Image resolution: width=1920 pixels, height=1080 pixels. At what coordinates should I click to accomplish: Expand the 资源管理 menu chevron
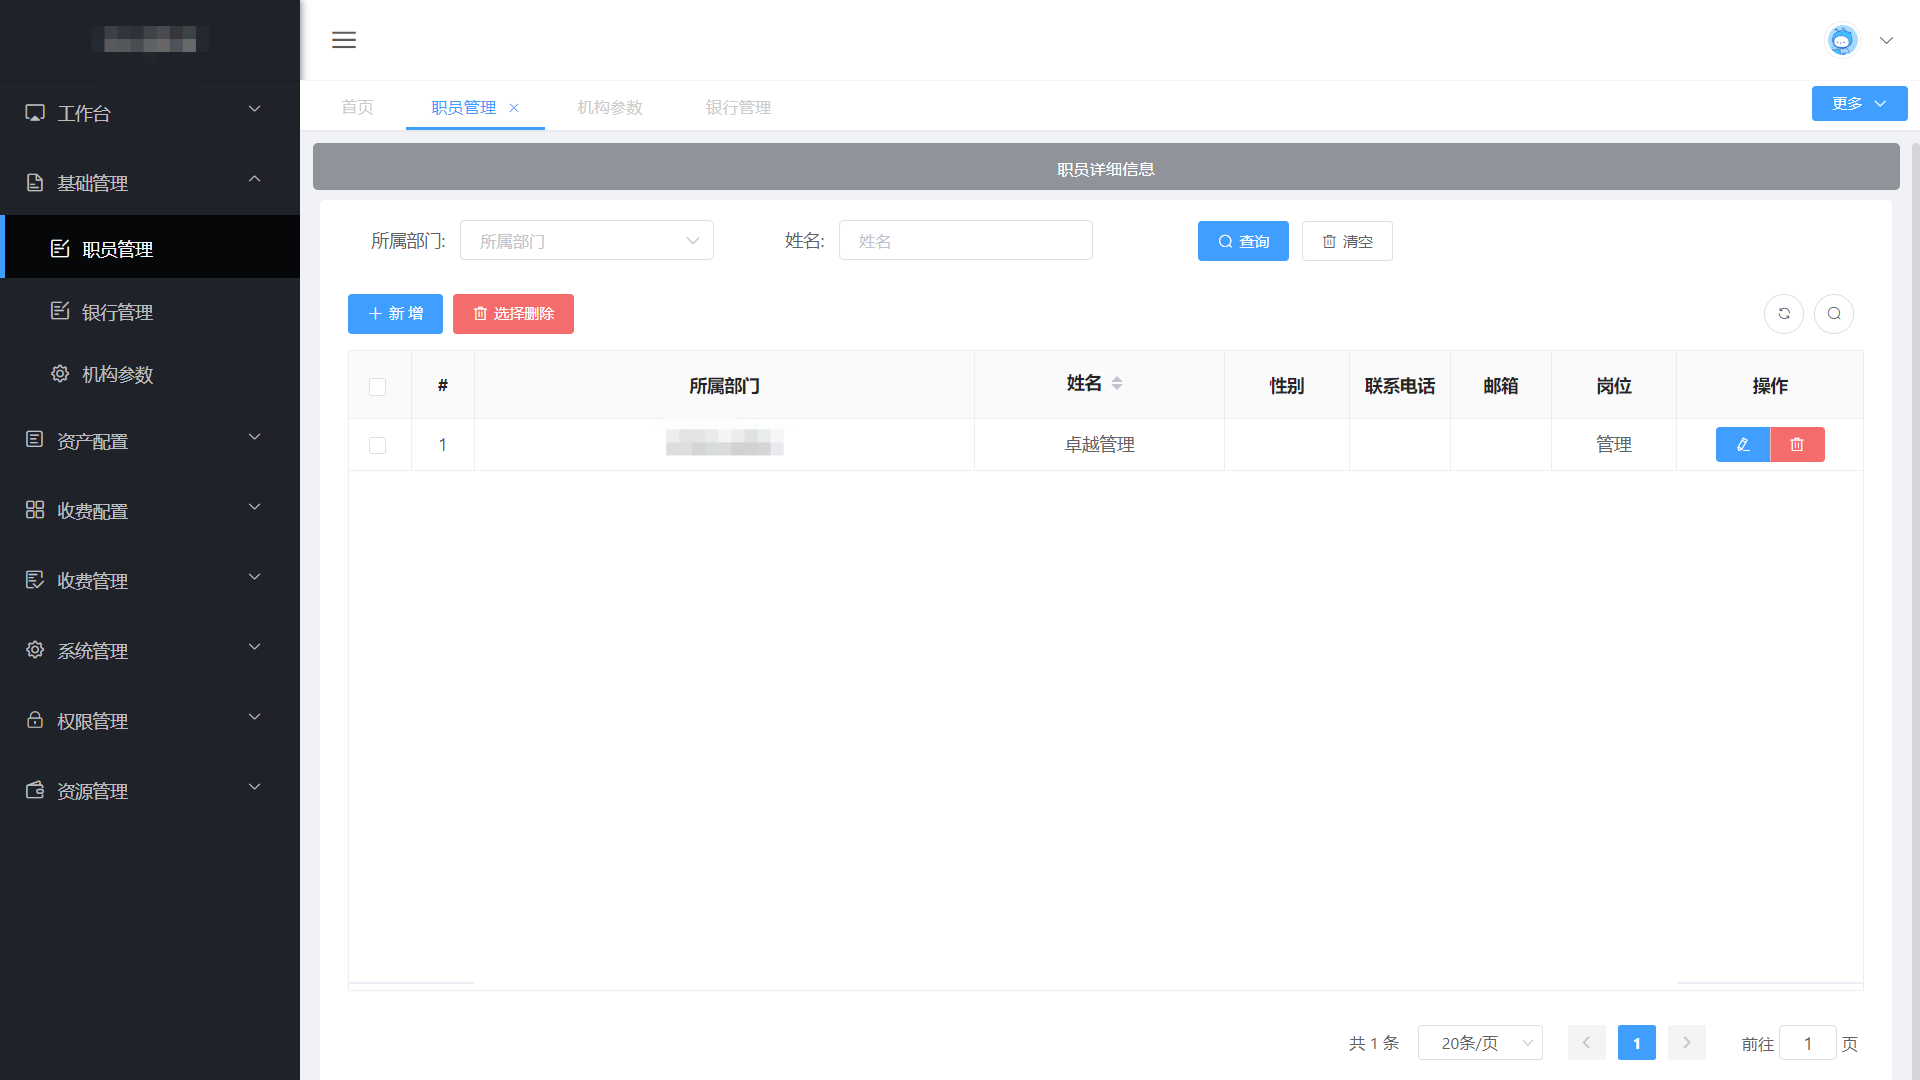pyautogui.click(x=255, y=787)
